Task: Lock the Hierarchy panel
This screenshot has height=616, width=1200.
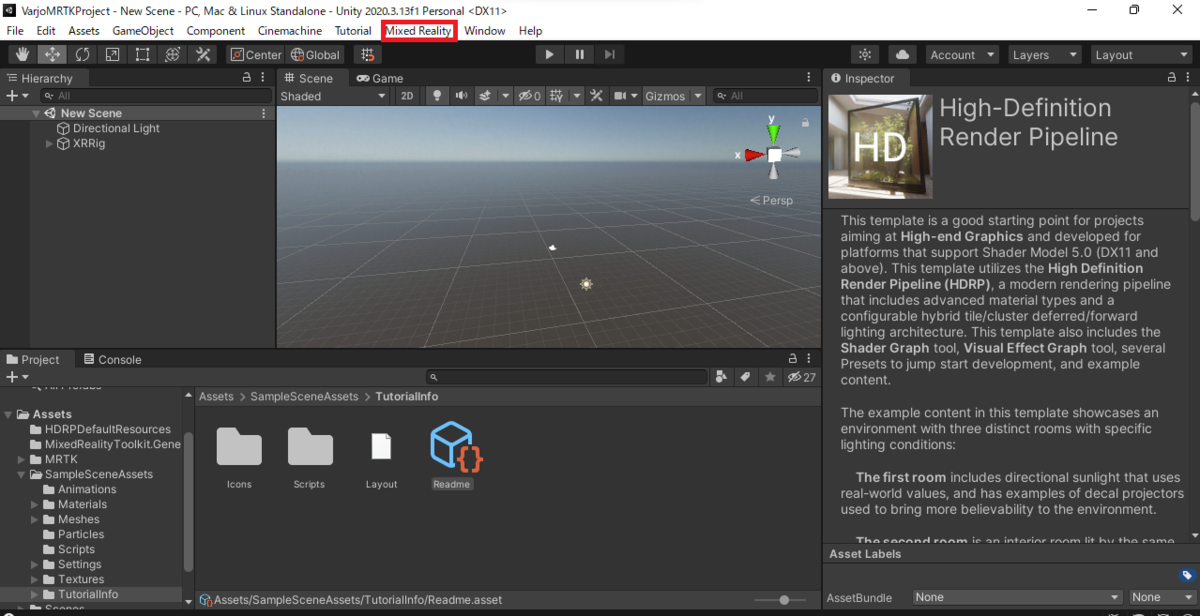Action: tap(247, 78)
